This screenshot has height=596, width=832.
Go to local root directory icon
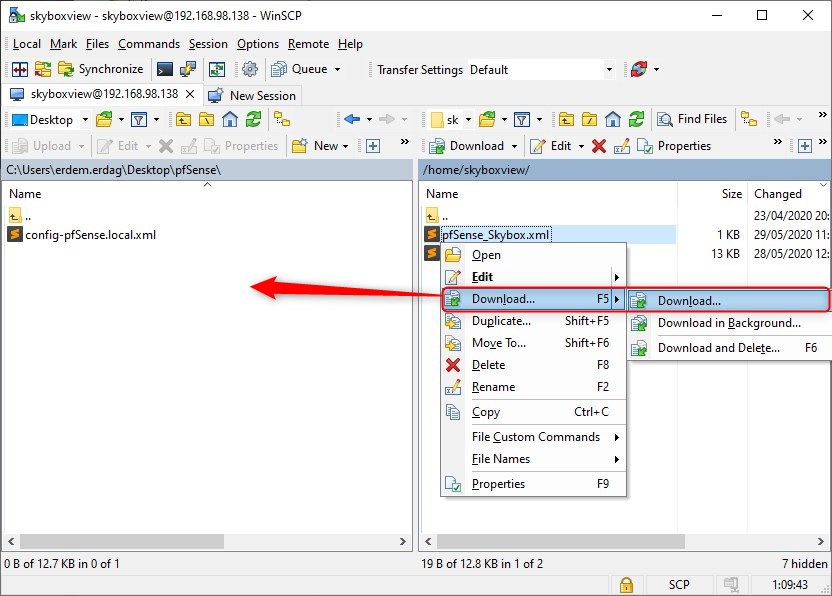(x=206, y=119)
